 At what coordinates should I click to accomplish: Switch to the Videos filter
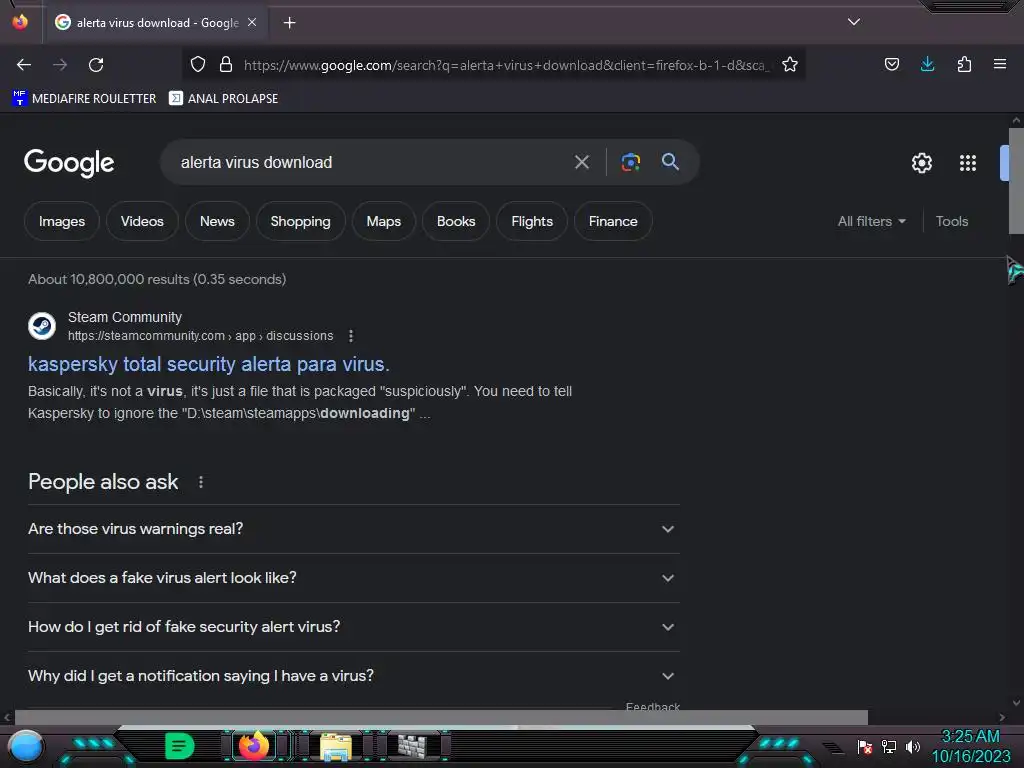[x=142, y=221]
